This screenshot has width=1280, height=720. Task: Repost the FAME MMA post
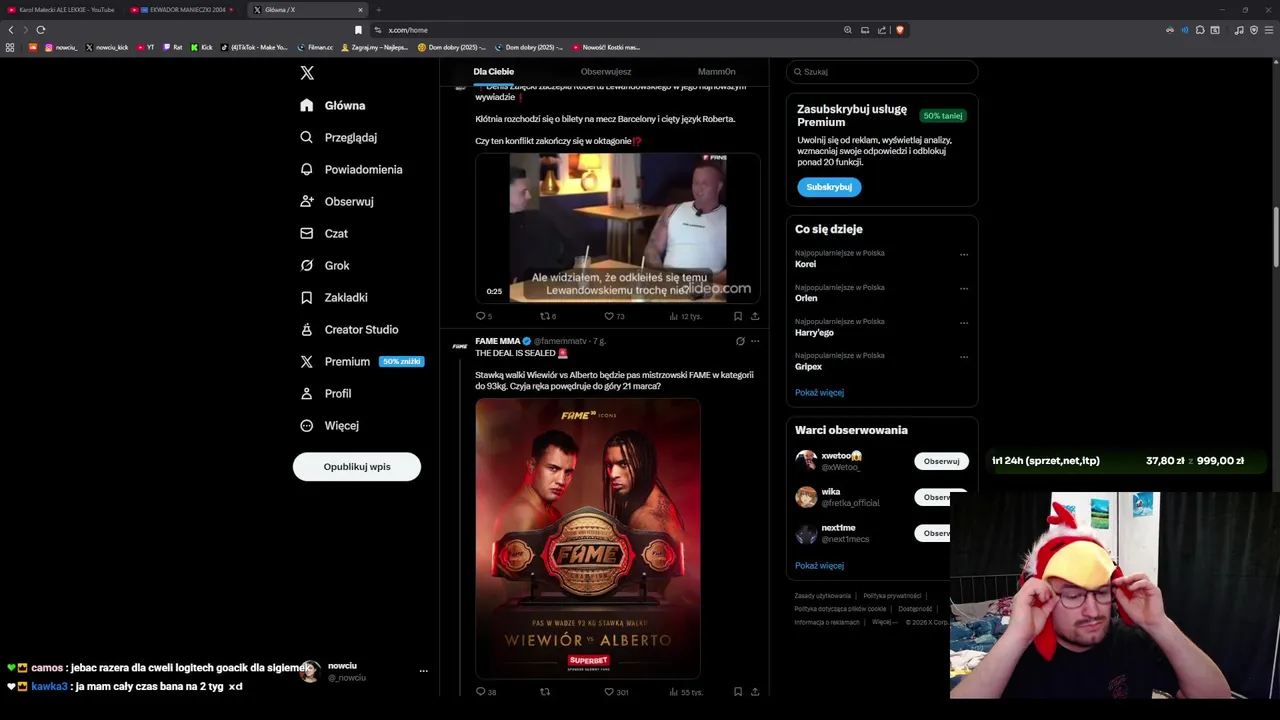pos(545,692)
